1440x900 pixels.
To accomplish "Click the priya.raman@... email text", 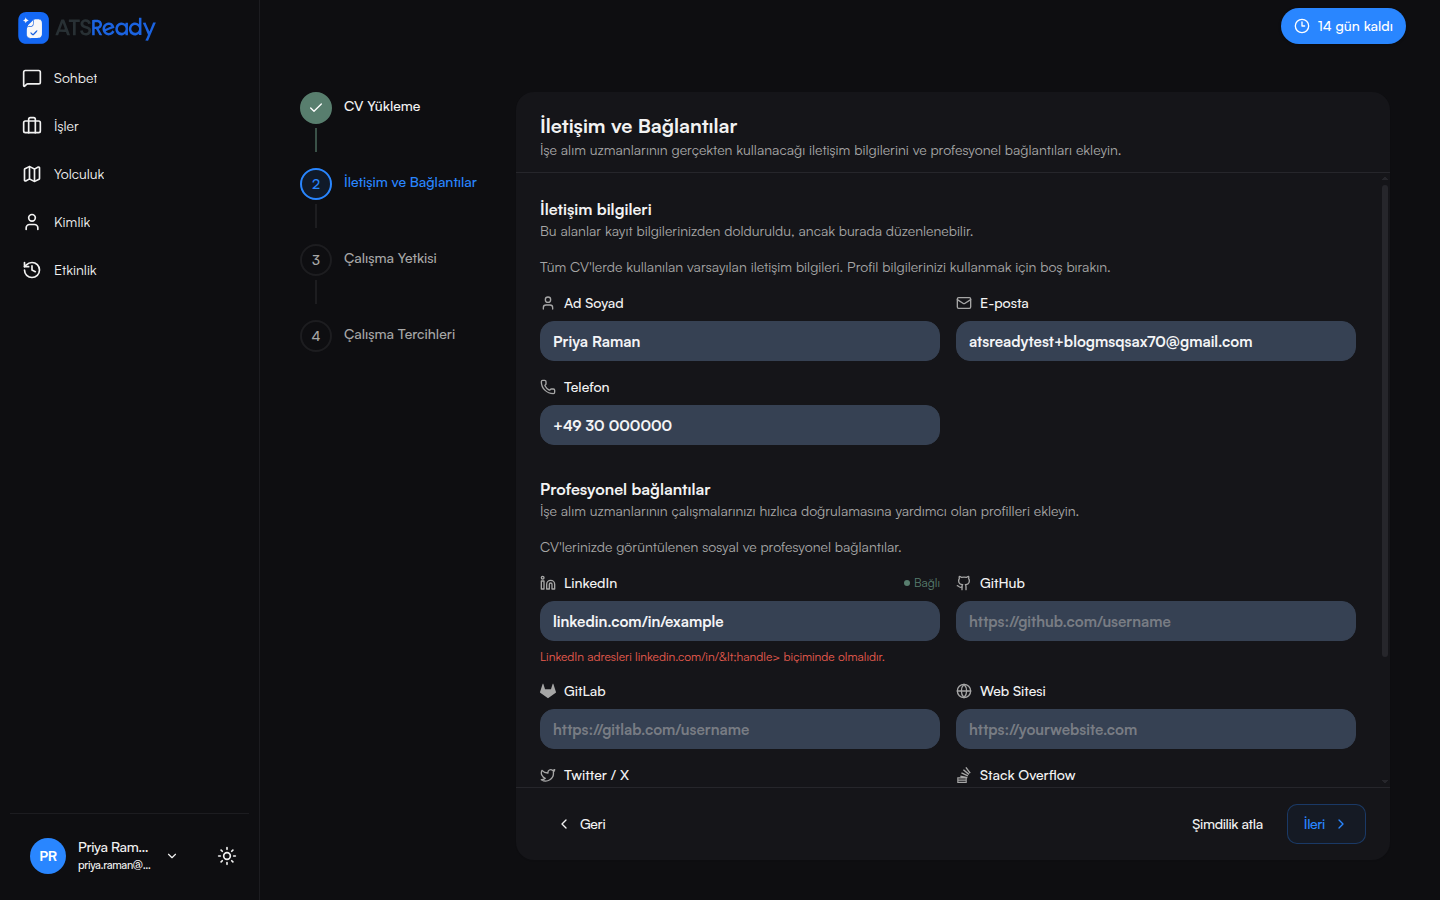I will 114,865.
